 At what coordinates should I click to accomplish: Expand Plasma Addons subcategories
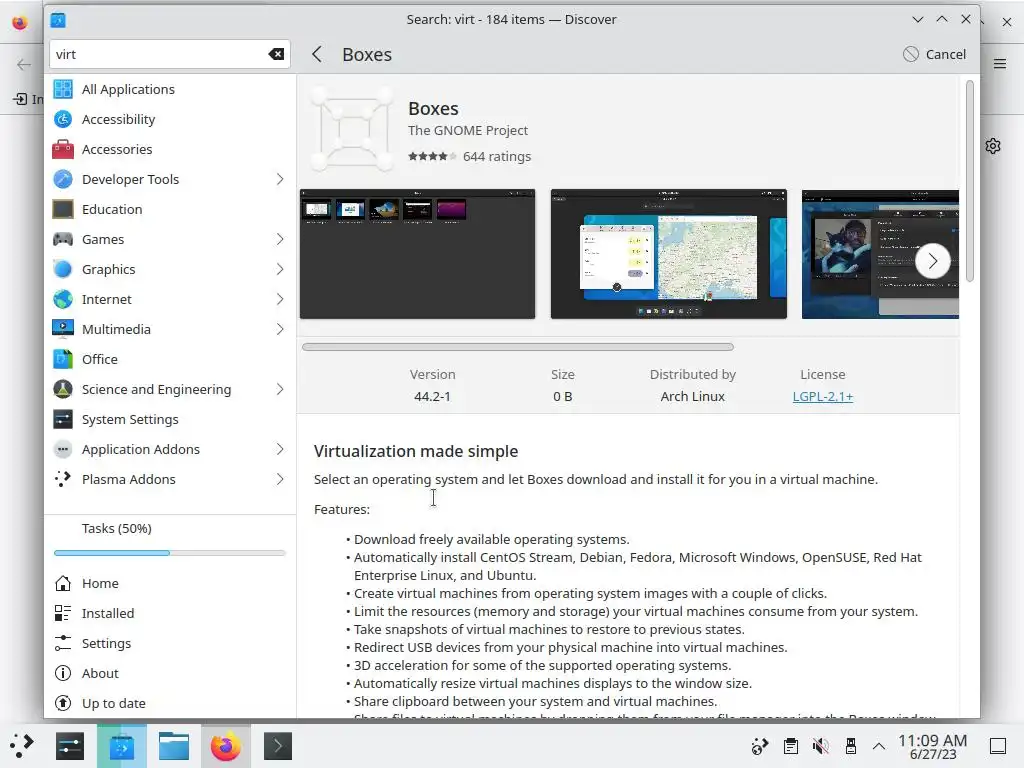point(280,480)
